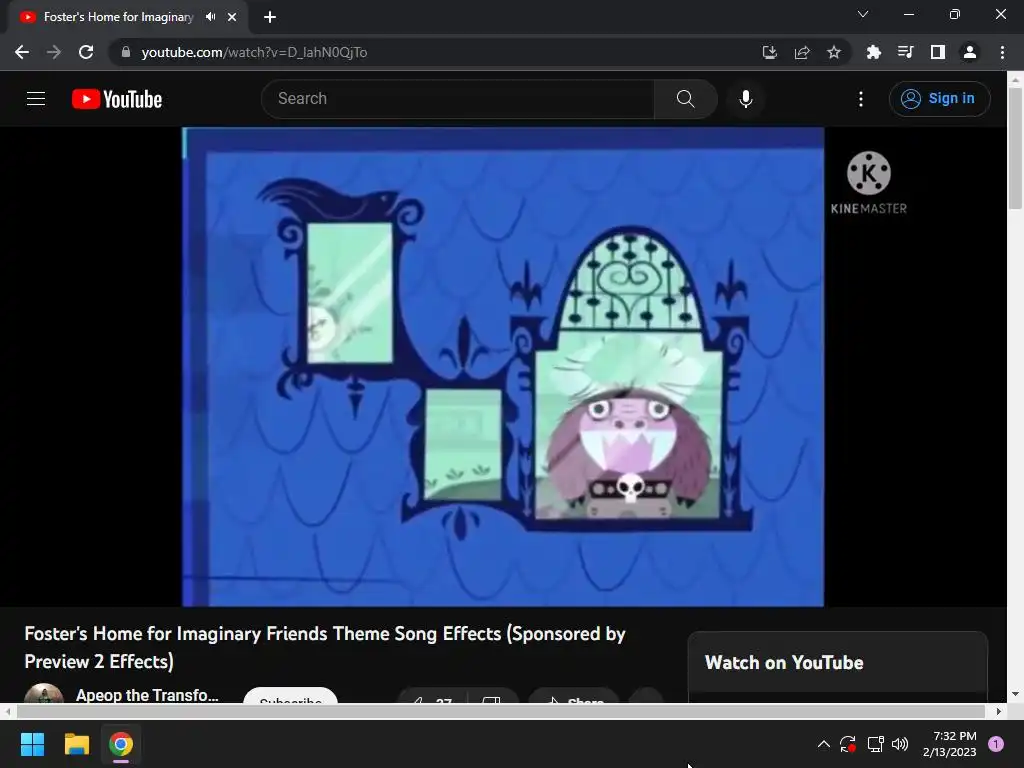Click the network display tray icon
1024x768 pixels.
(875, 744)
